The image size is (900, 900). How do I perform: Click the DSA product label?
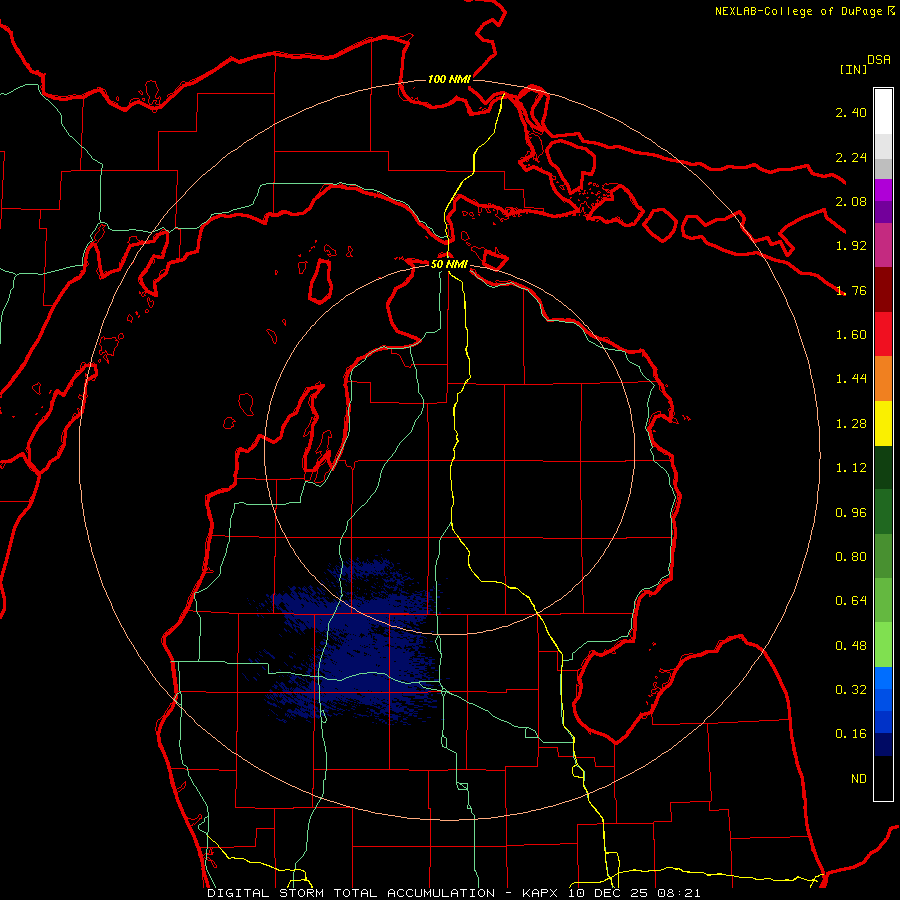[879, 60]
